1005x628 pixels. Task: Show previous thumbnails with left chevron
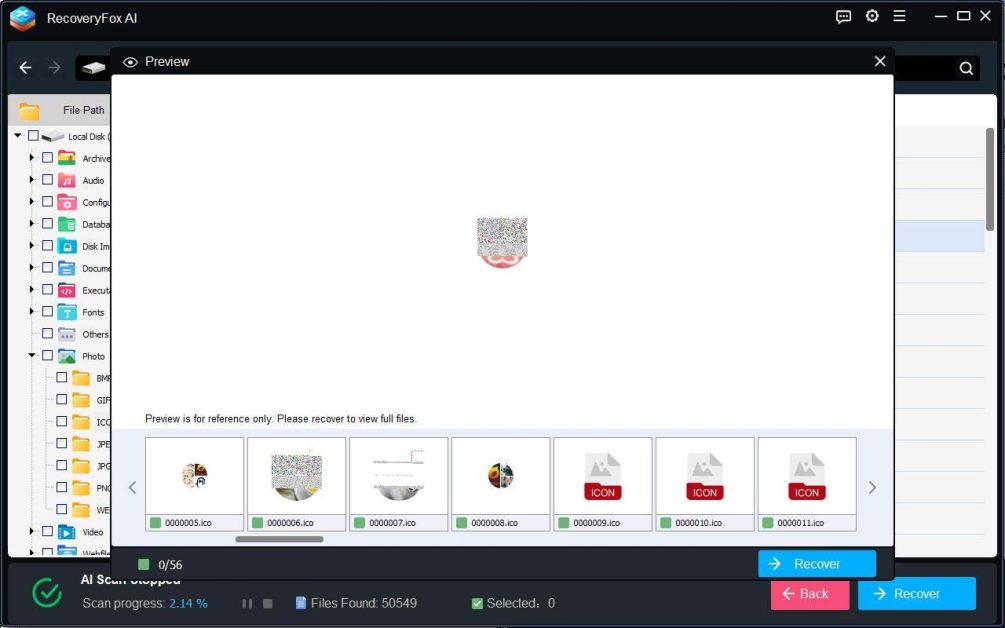(x=132, y=488)
